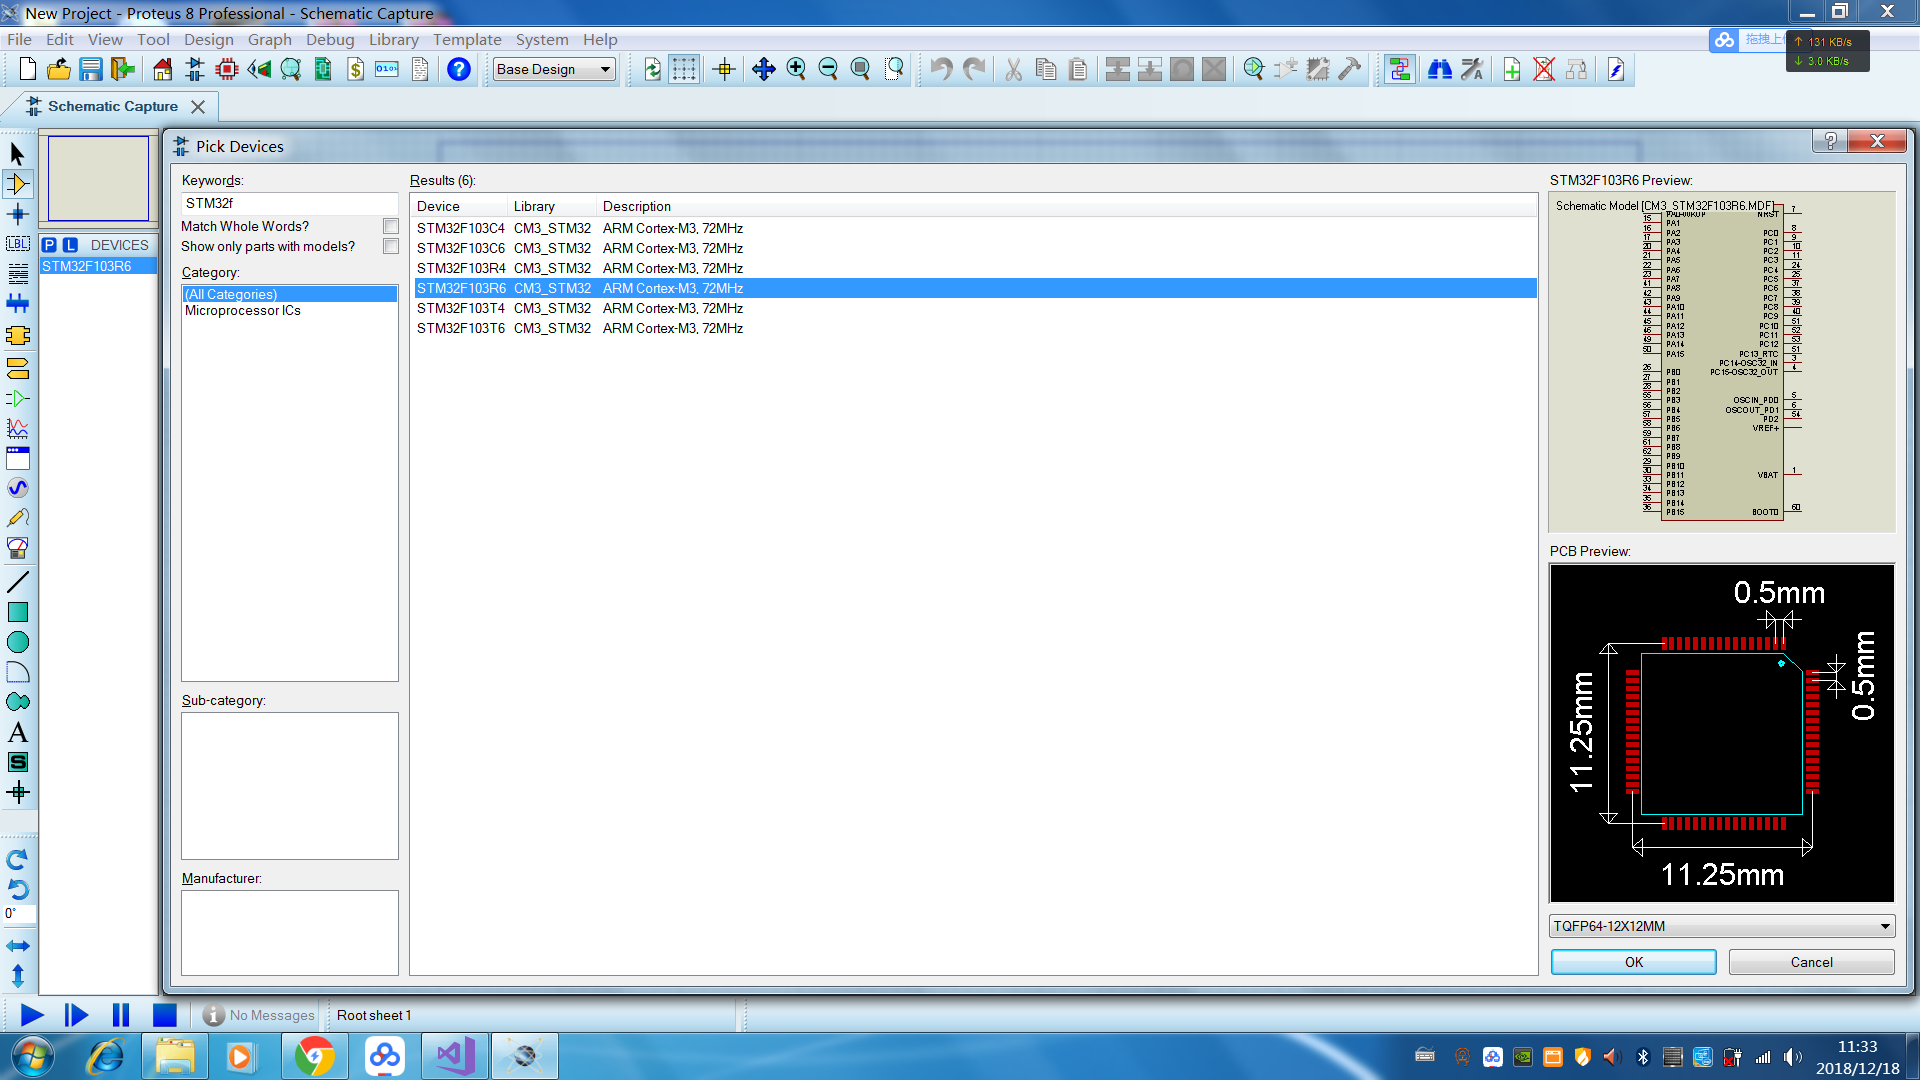
Task: Click the Zoom In magnifier icon
Action: (x=796, y=69)
